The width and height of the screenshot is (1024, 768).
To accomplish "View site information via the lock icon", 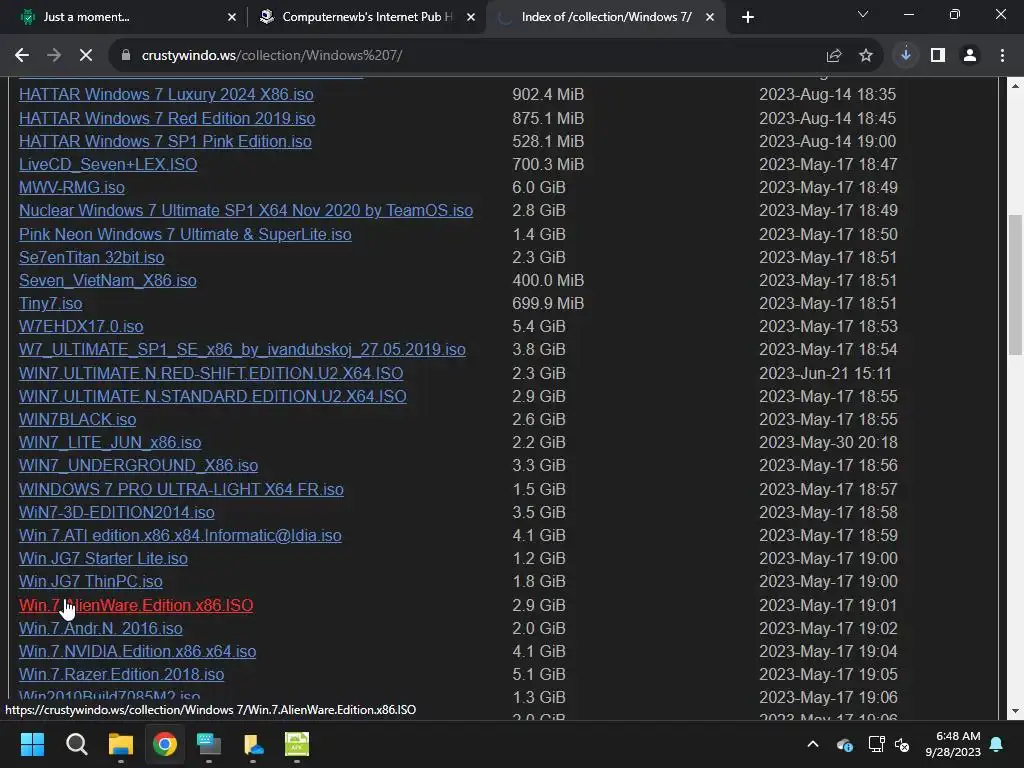I will [126, 56].
